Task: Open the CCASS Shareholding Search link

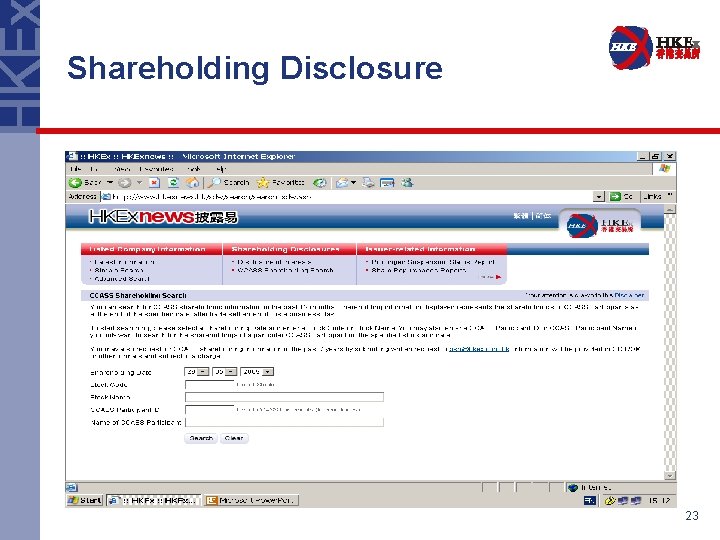Action: click(x=285, y=270)
